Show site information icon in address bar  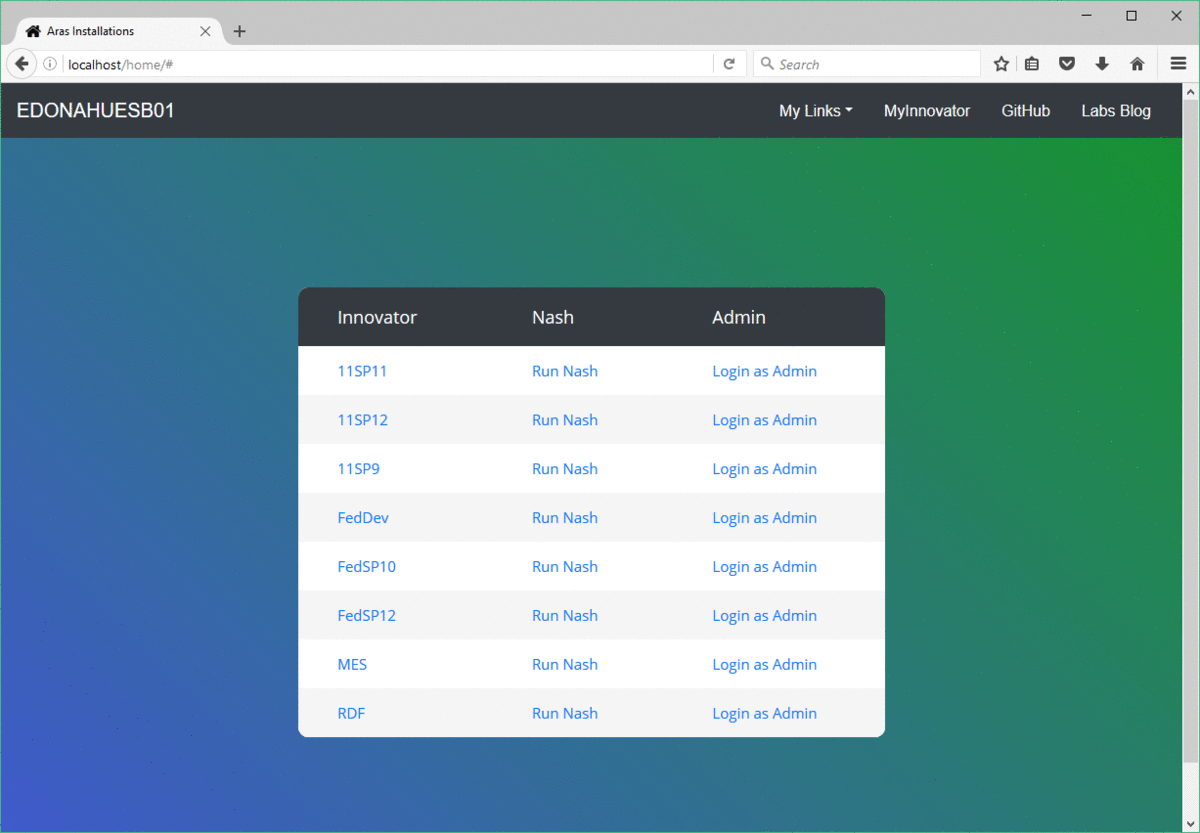49,64
